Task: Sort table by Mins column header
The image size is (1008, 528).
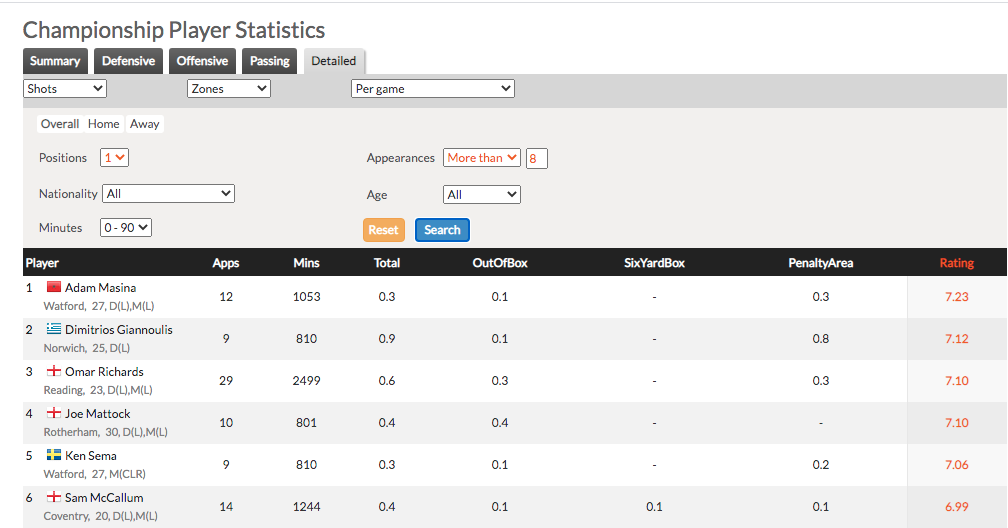Action: click(306, 263)
